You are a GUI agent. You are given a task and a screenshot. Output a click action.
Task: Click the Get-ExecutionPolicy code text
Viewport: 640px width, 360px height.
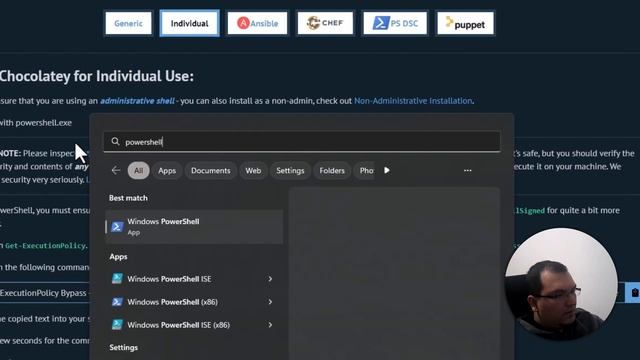tap(45, 246)
